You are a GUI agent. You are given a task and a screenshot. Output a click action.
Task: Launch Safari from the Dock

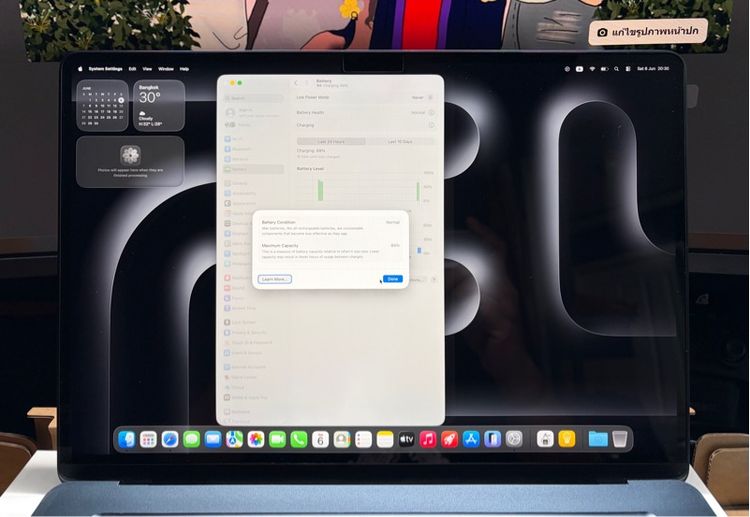[x=170, y=439]
